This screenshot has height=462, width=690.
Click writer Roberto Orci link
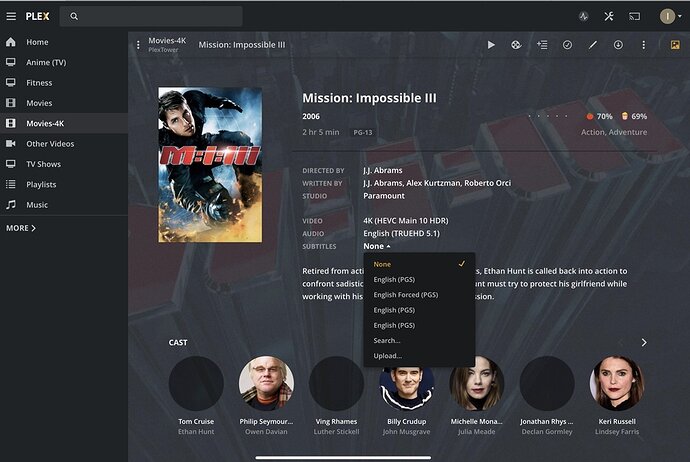(488, 183)
